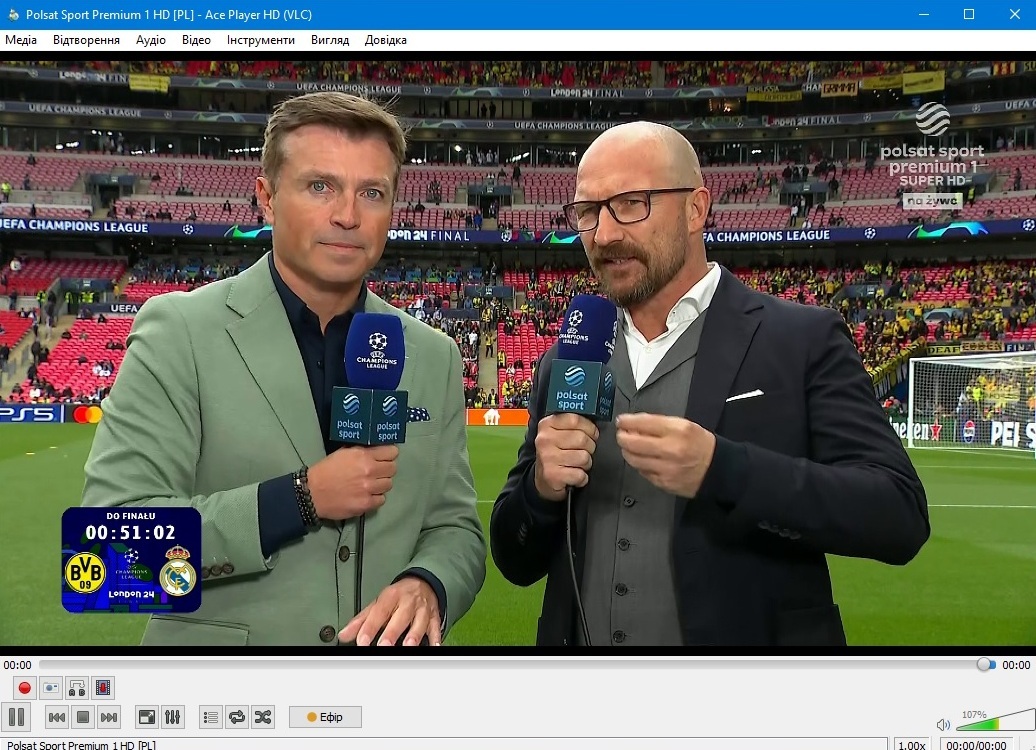This screenshot has width=1036, height=750.
Task: Stop the playback
Action: click(x=83, y=717)
